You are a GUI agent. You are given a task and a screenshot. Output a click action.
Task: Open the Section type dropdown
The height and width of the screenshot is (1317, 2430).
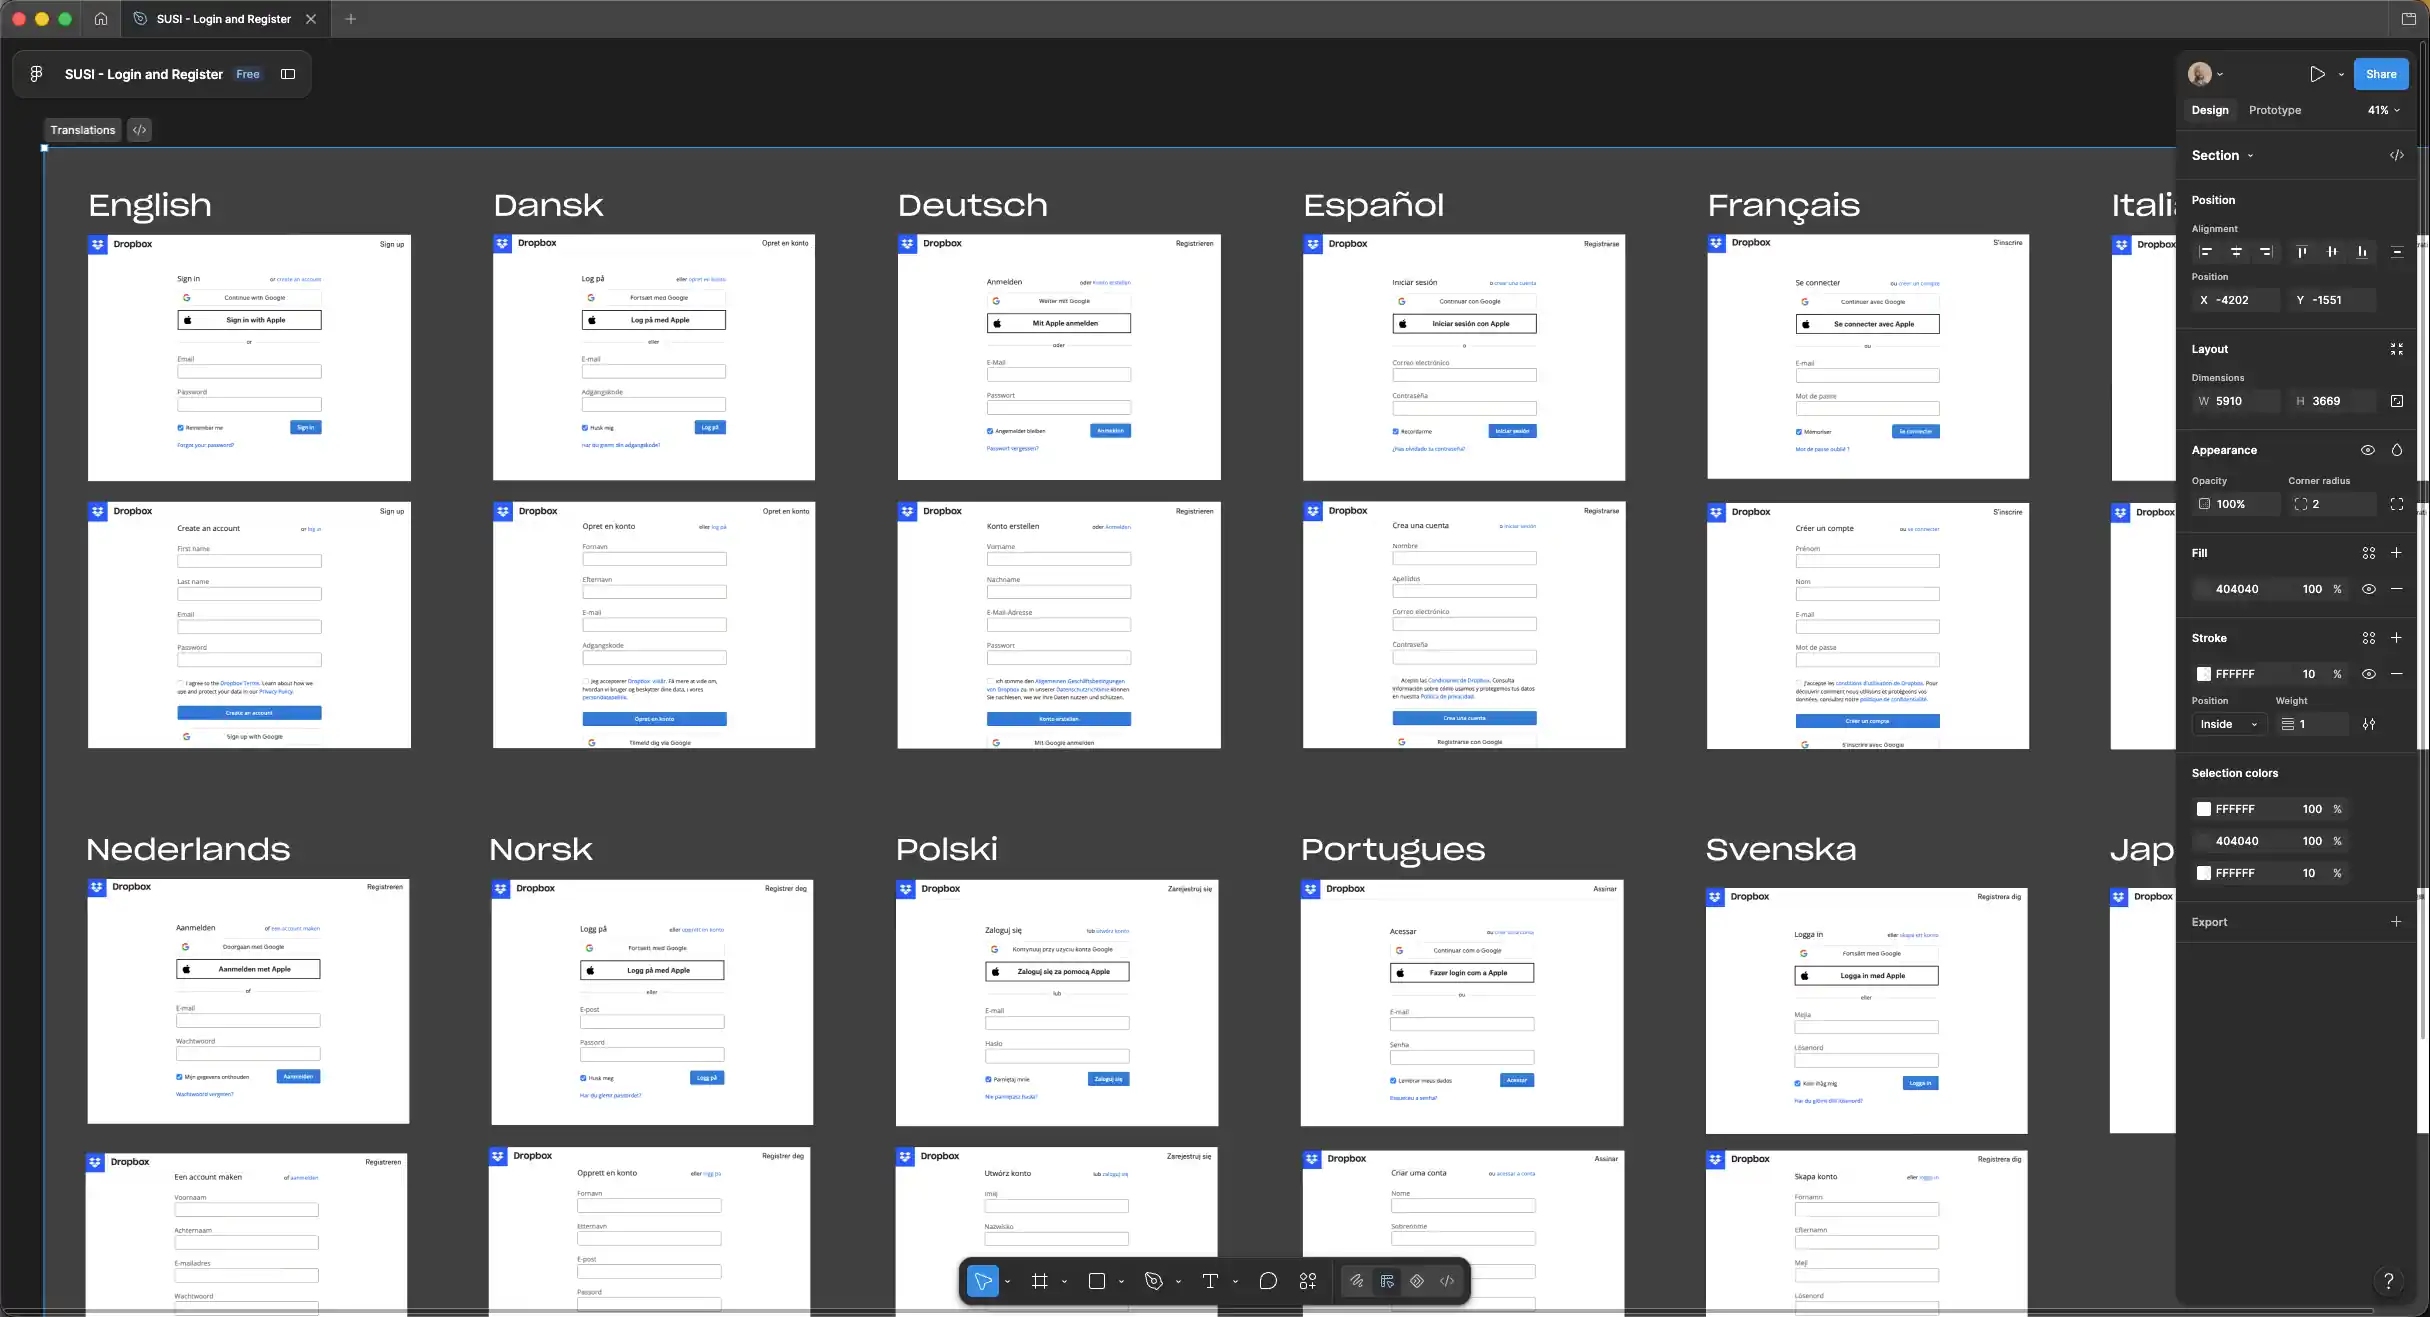(2223, 155)
